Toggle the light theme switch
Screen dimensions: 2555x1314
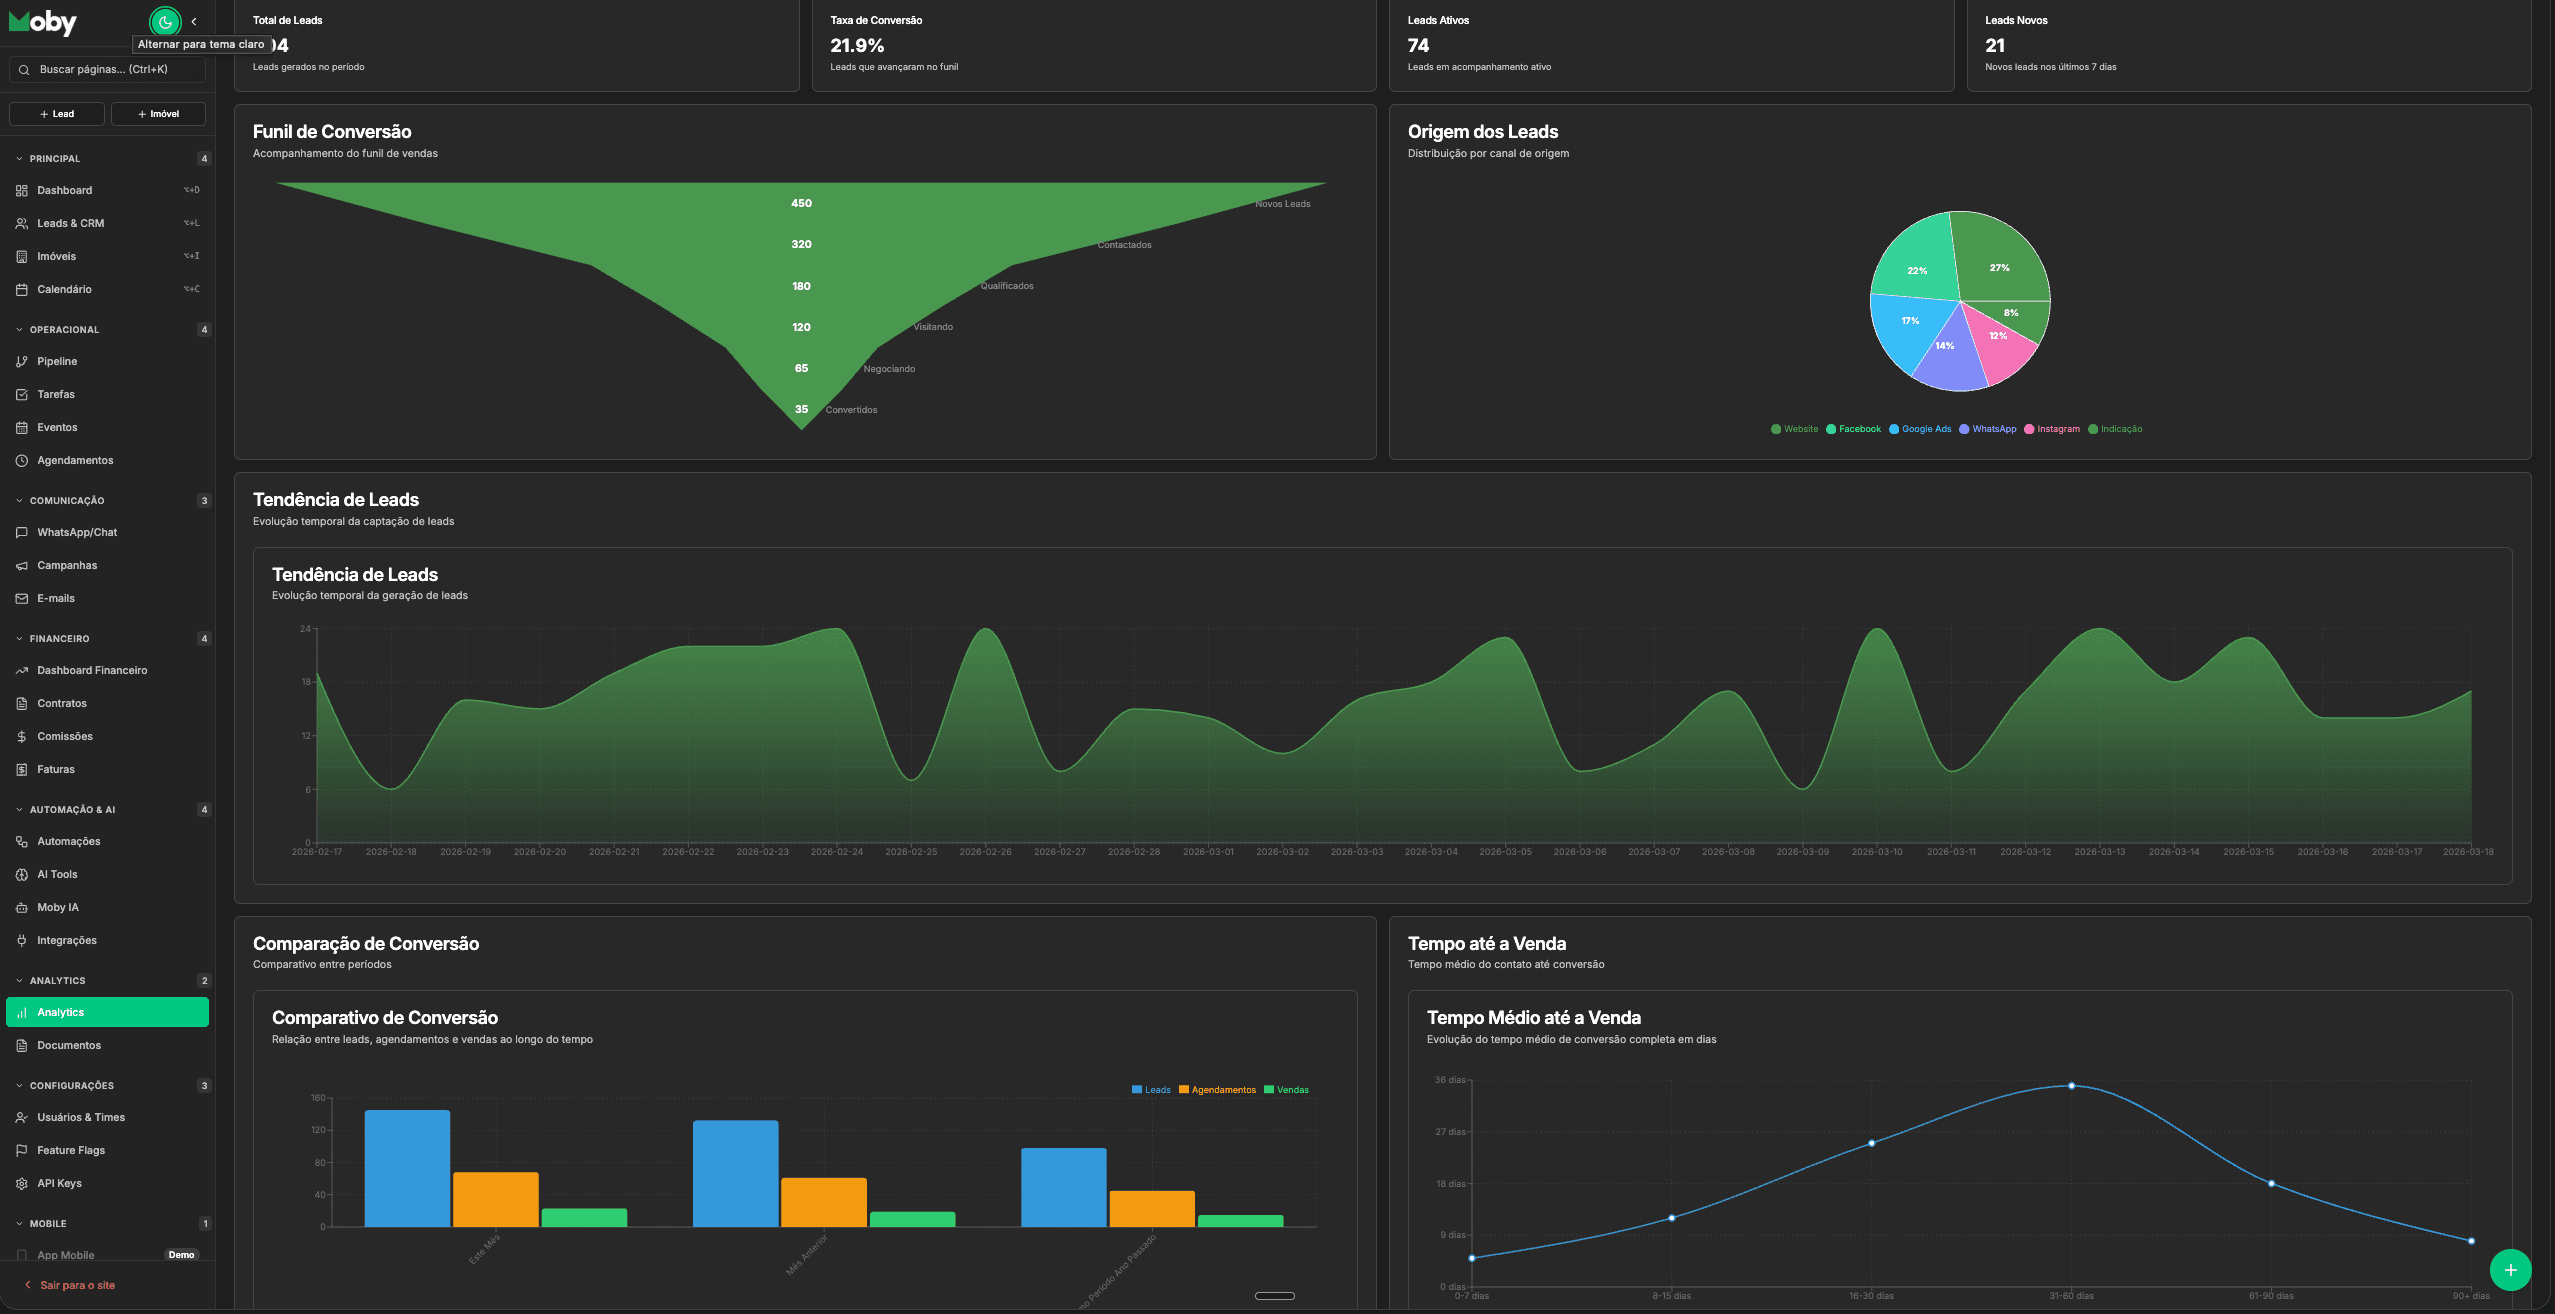pyautogui.click(x=163, y=21)
